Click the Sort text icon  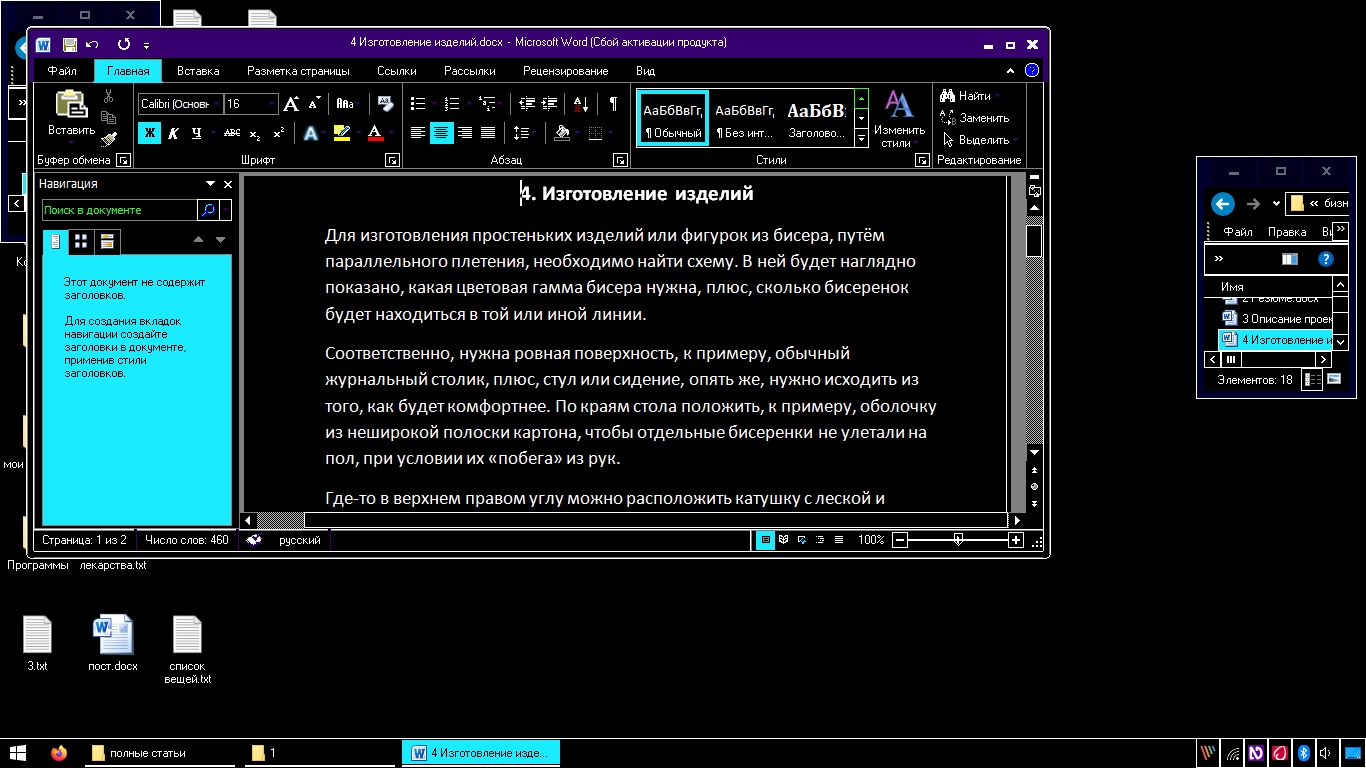(x=581, y=103)
